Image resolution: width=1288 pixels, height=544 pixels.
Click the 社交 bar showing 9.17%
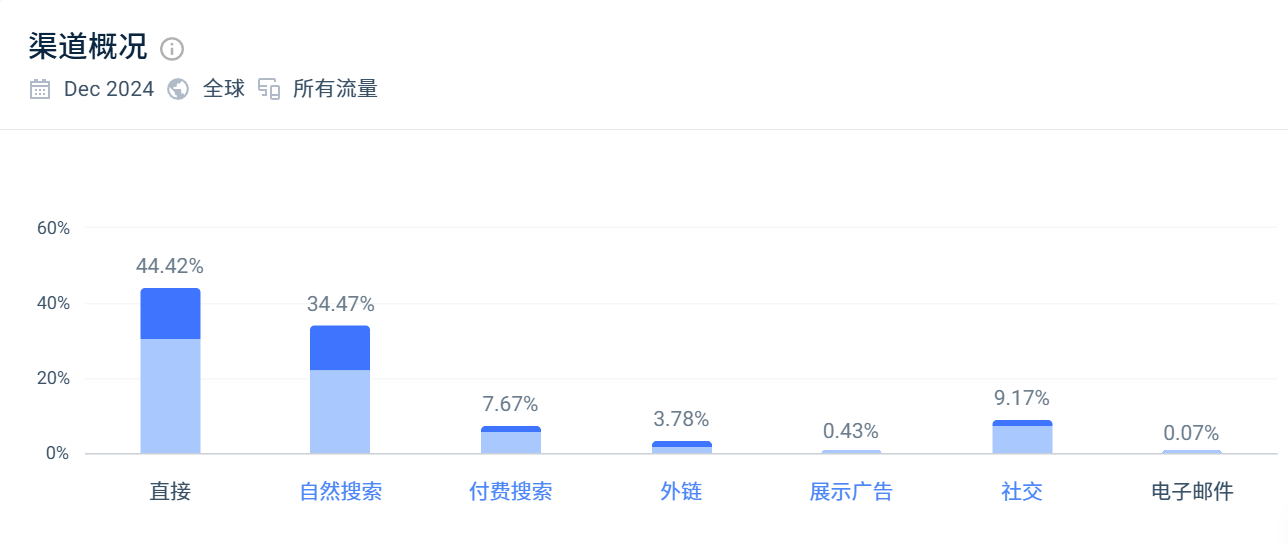[1022, 437]
